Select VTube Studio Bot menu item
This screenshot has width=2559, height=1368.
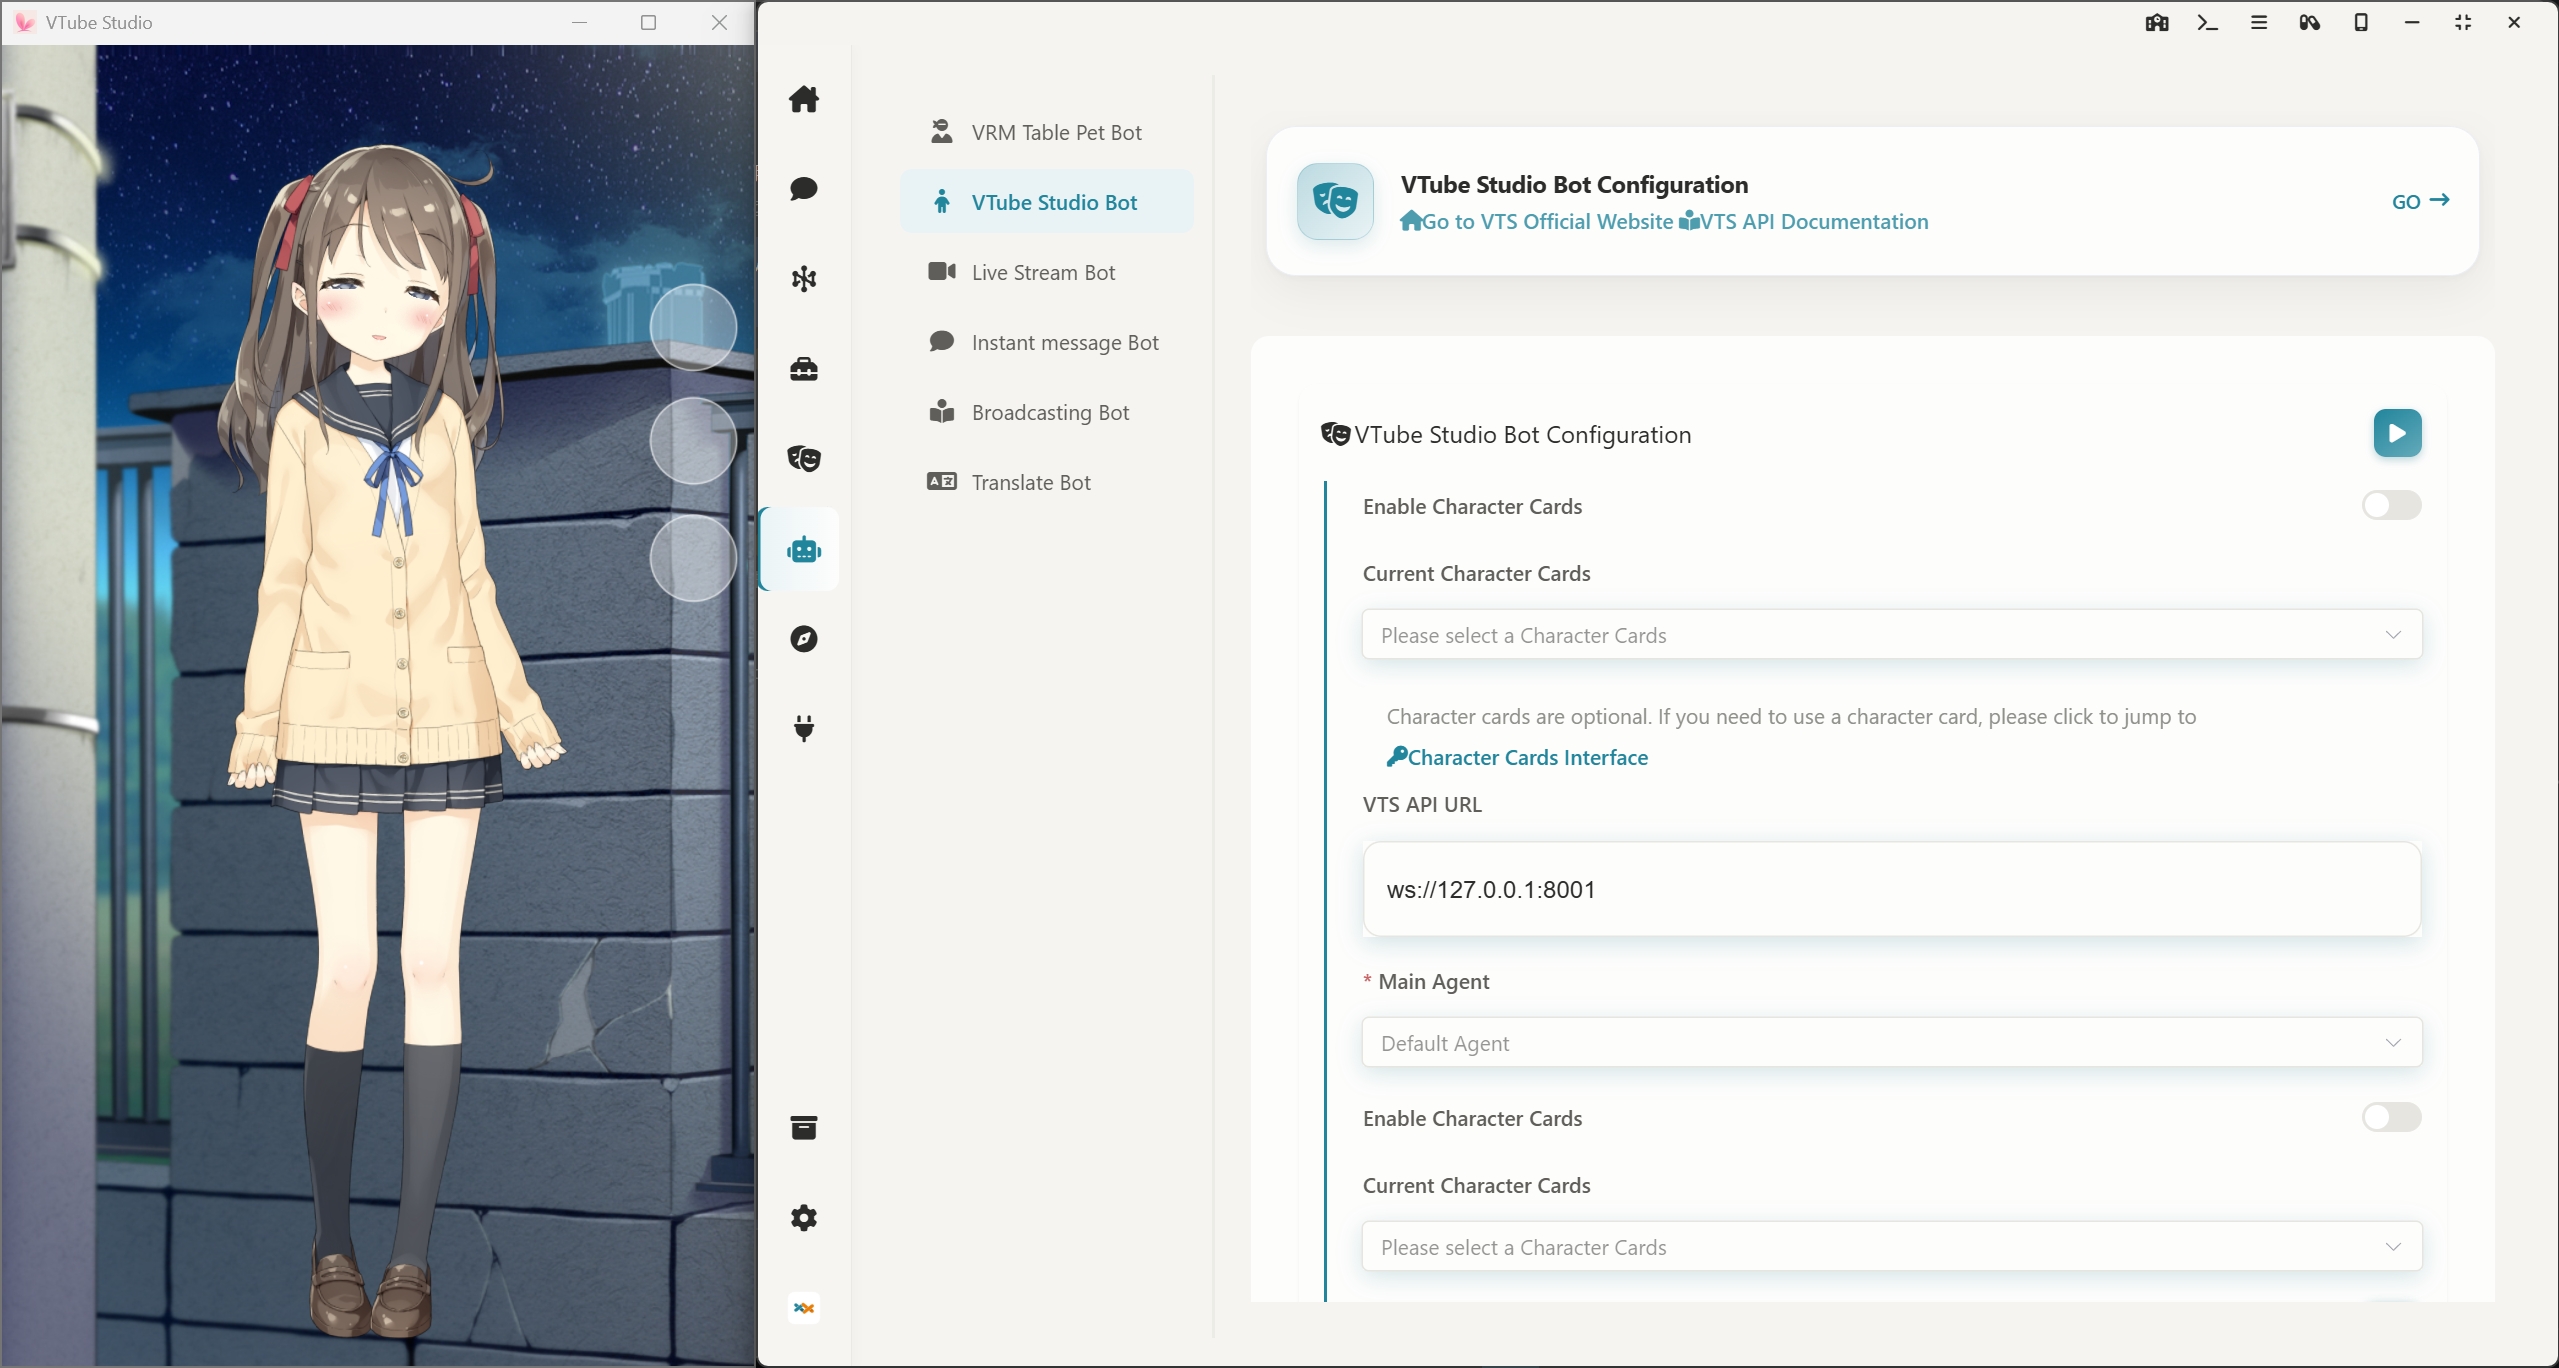[x=1047, y=202]
